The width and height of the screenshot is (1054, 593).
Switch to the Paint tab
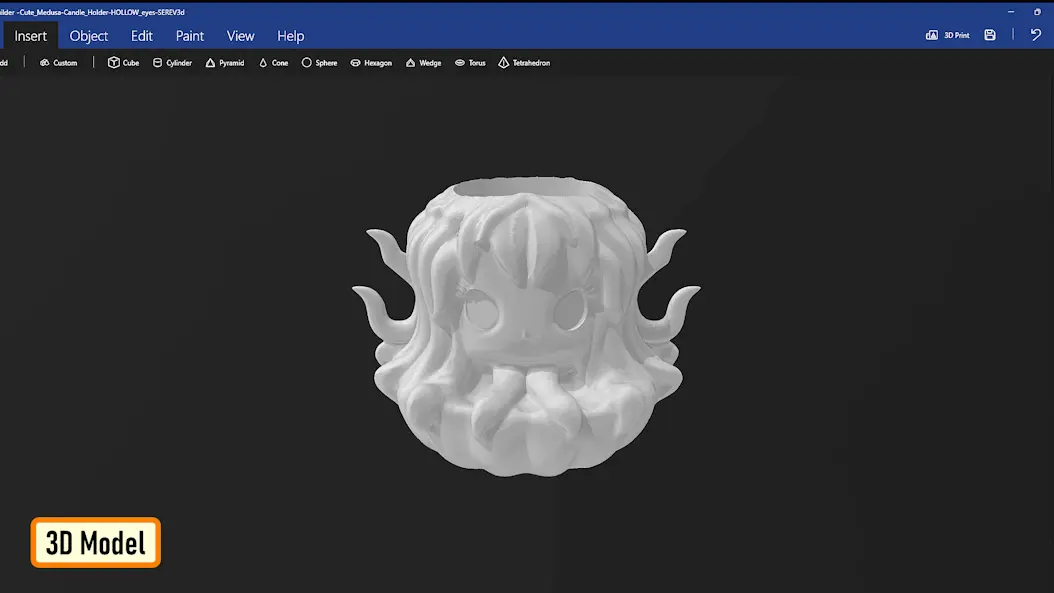(x=190, y=36)
